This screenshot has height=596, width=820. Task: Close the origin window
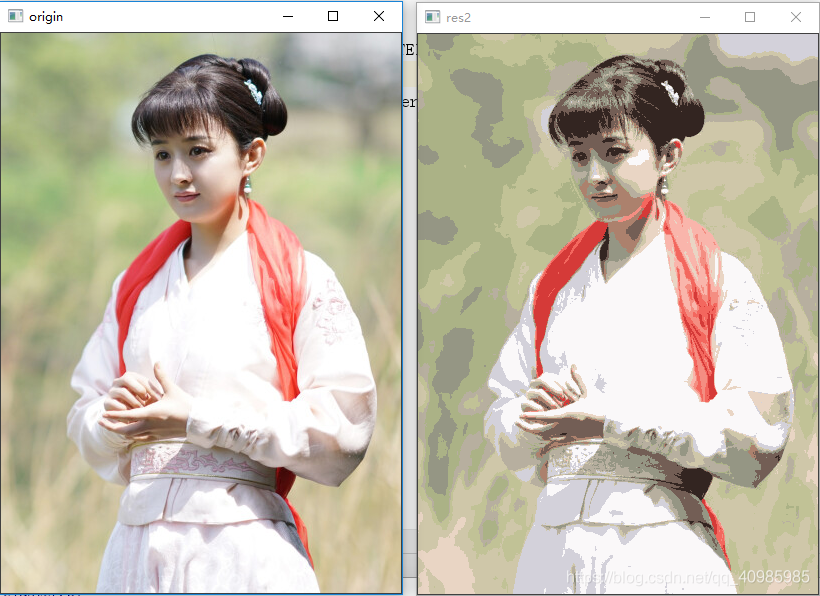pos(379,16)
